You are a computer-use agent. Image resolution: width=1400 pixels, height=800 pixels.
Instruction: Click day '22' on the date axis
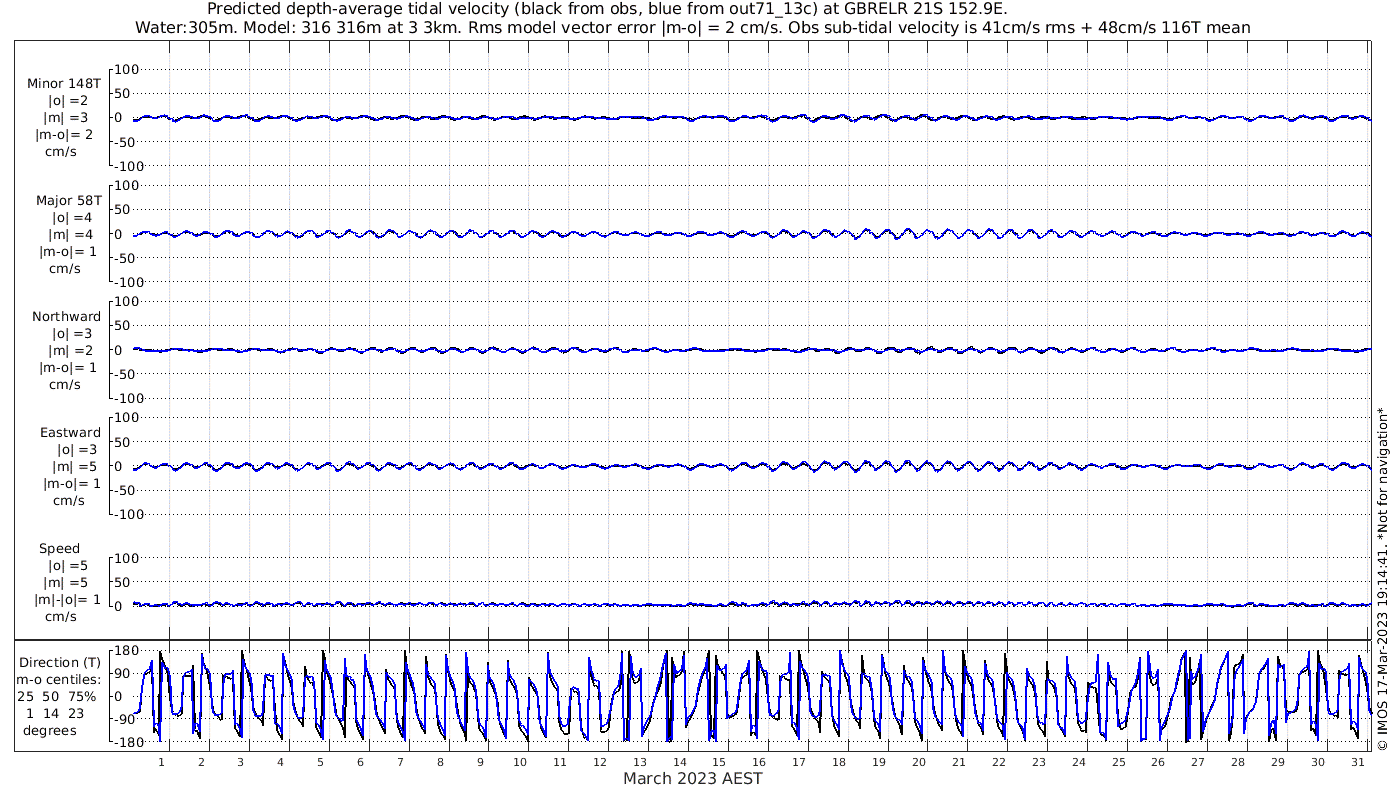[x=999, y=762]
